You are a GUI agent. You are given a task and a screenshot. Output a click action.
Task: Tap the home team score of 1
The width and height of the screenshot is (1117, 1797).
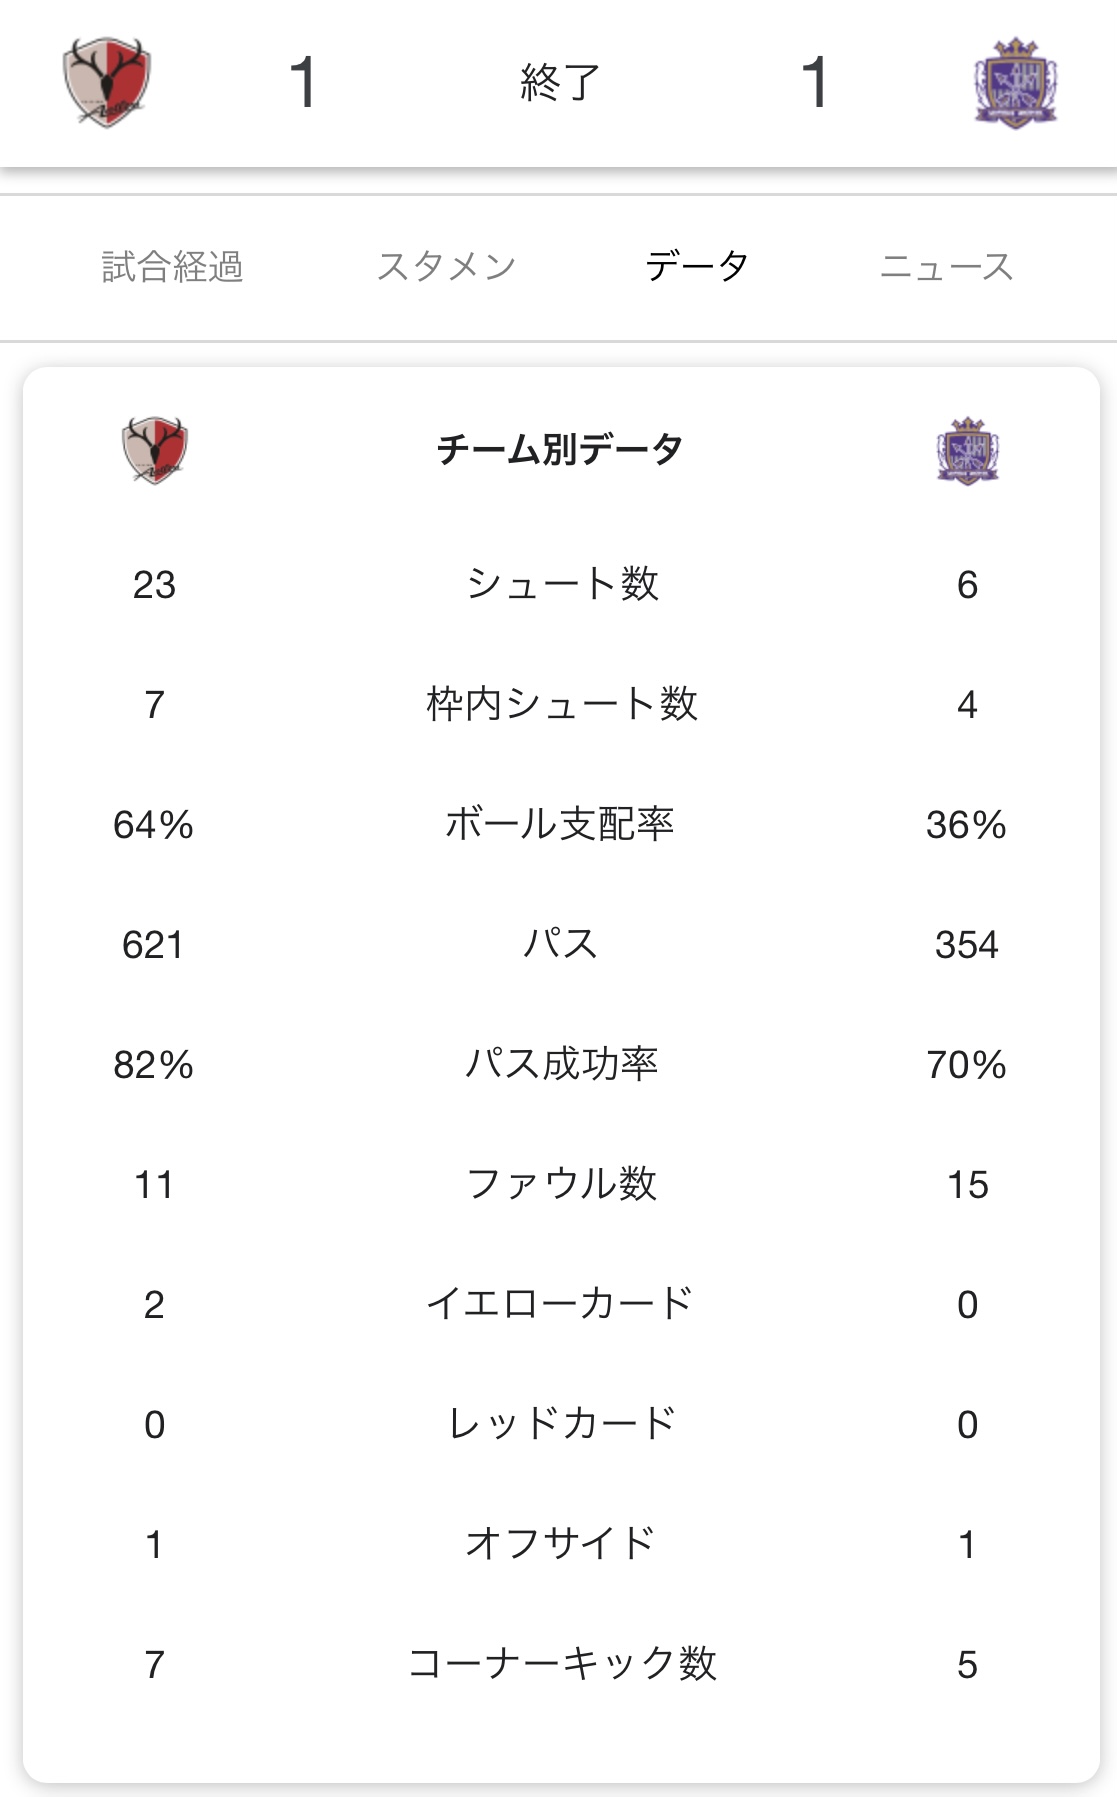303,82
